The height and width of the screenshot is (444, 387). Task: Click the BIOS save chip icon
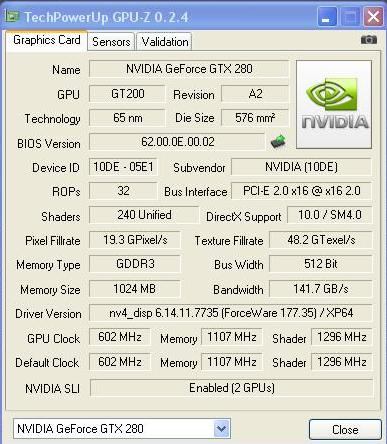point(278,142)
